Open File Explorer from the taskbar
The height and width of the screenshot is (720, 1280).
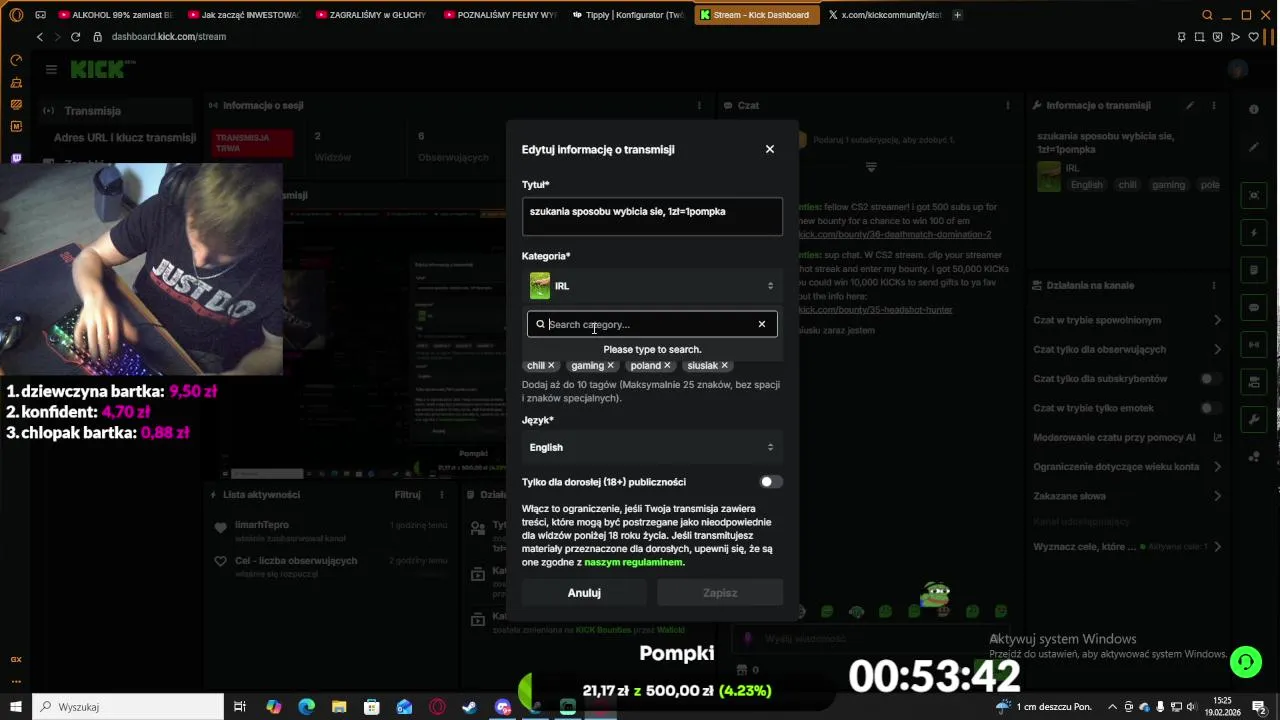point(339,707)
